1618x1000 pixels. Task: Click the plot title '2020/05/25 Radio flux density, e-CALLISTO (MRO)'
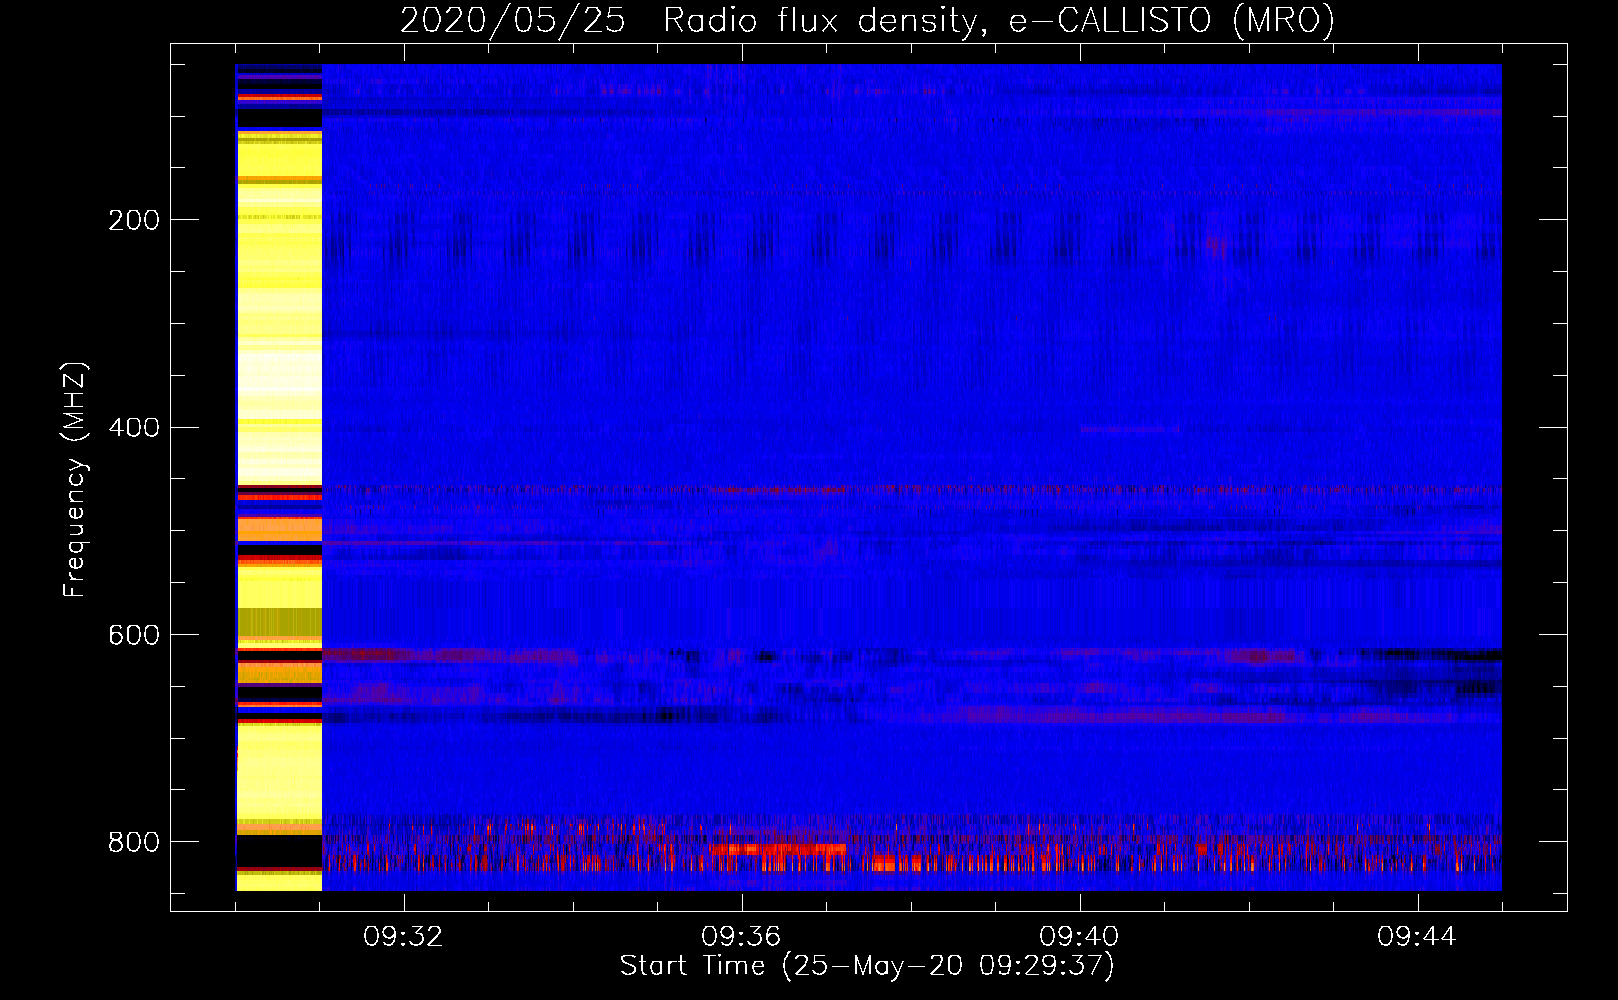867,20
